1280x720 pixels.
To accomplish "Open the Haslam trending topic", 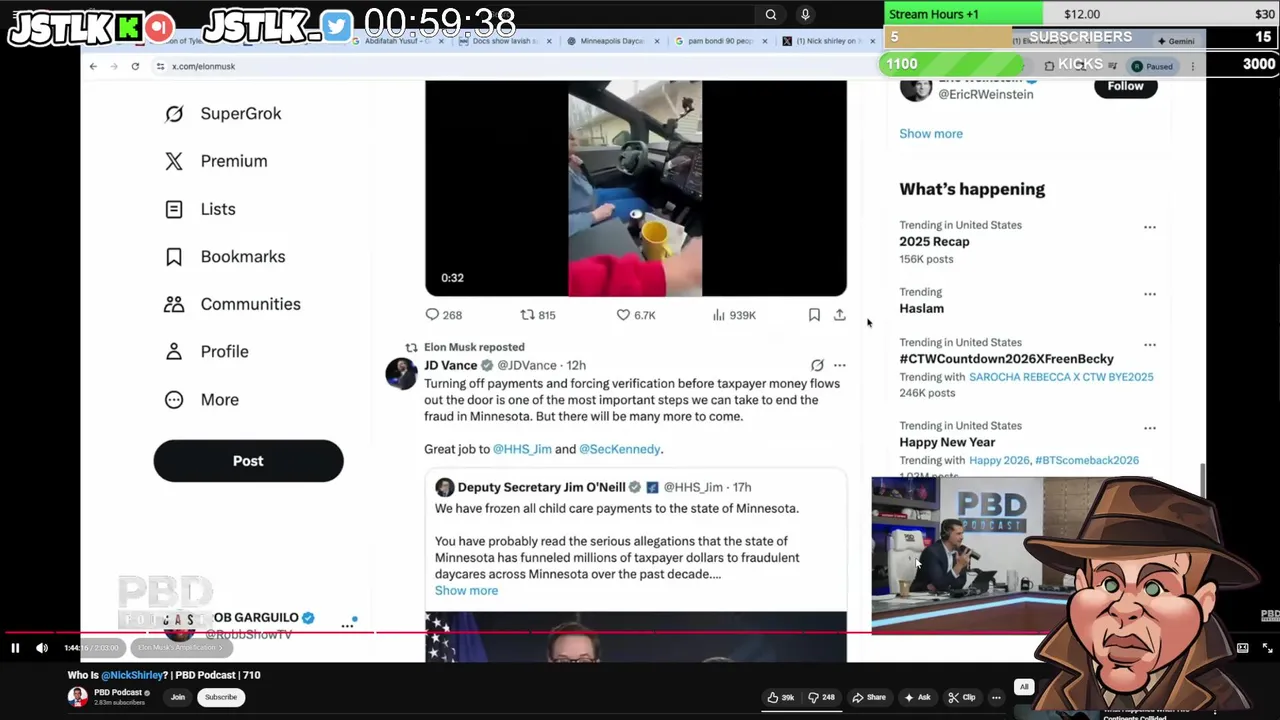I will tap(921, 309).
